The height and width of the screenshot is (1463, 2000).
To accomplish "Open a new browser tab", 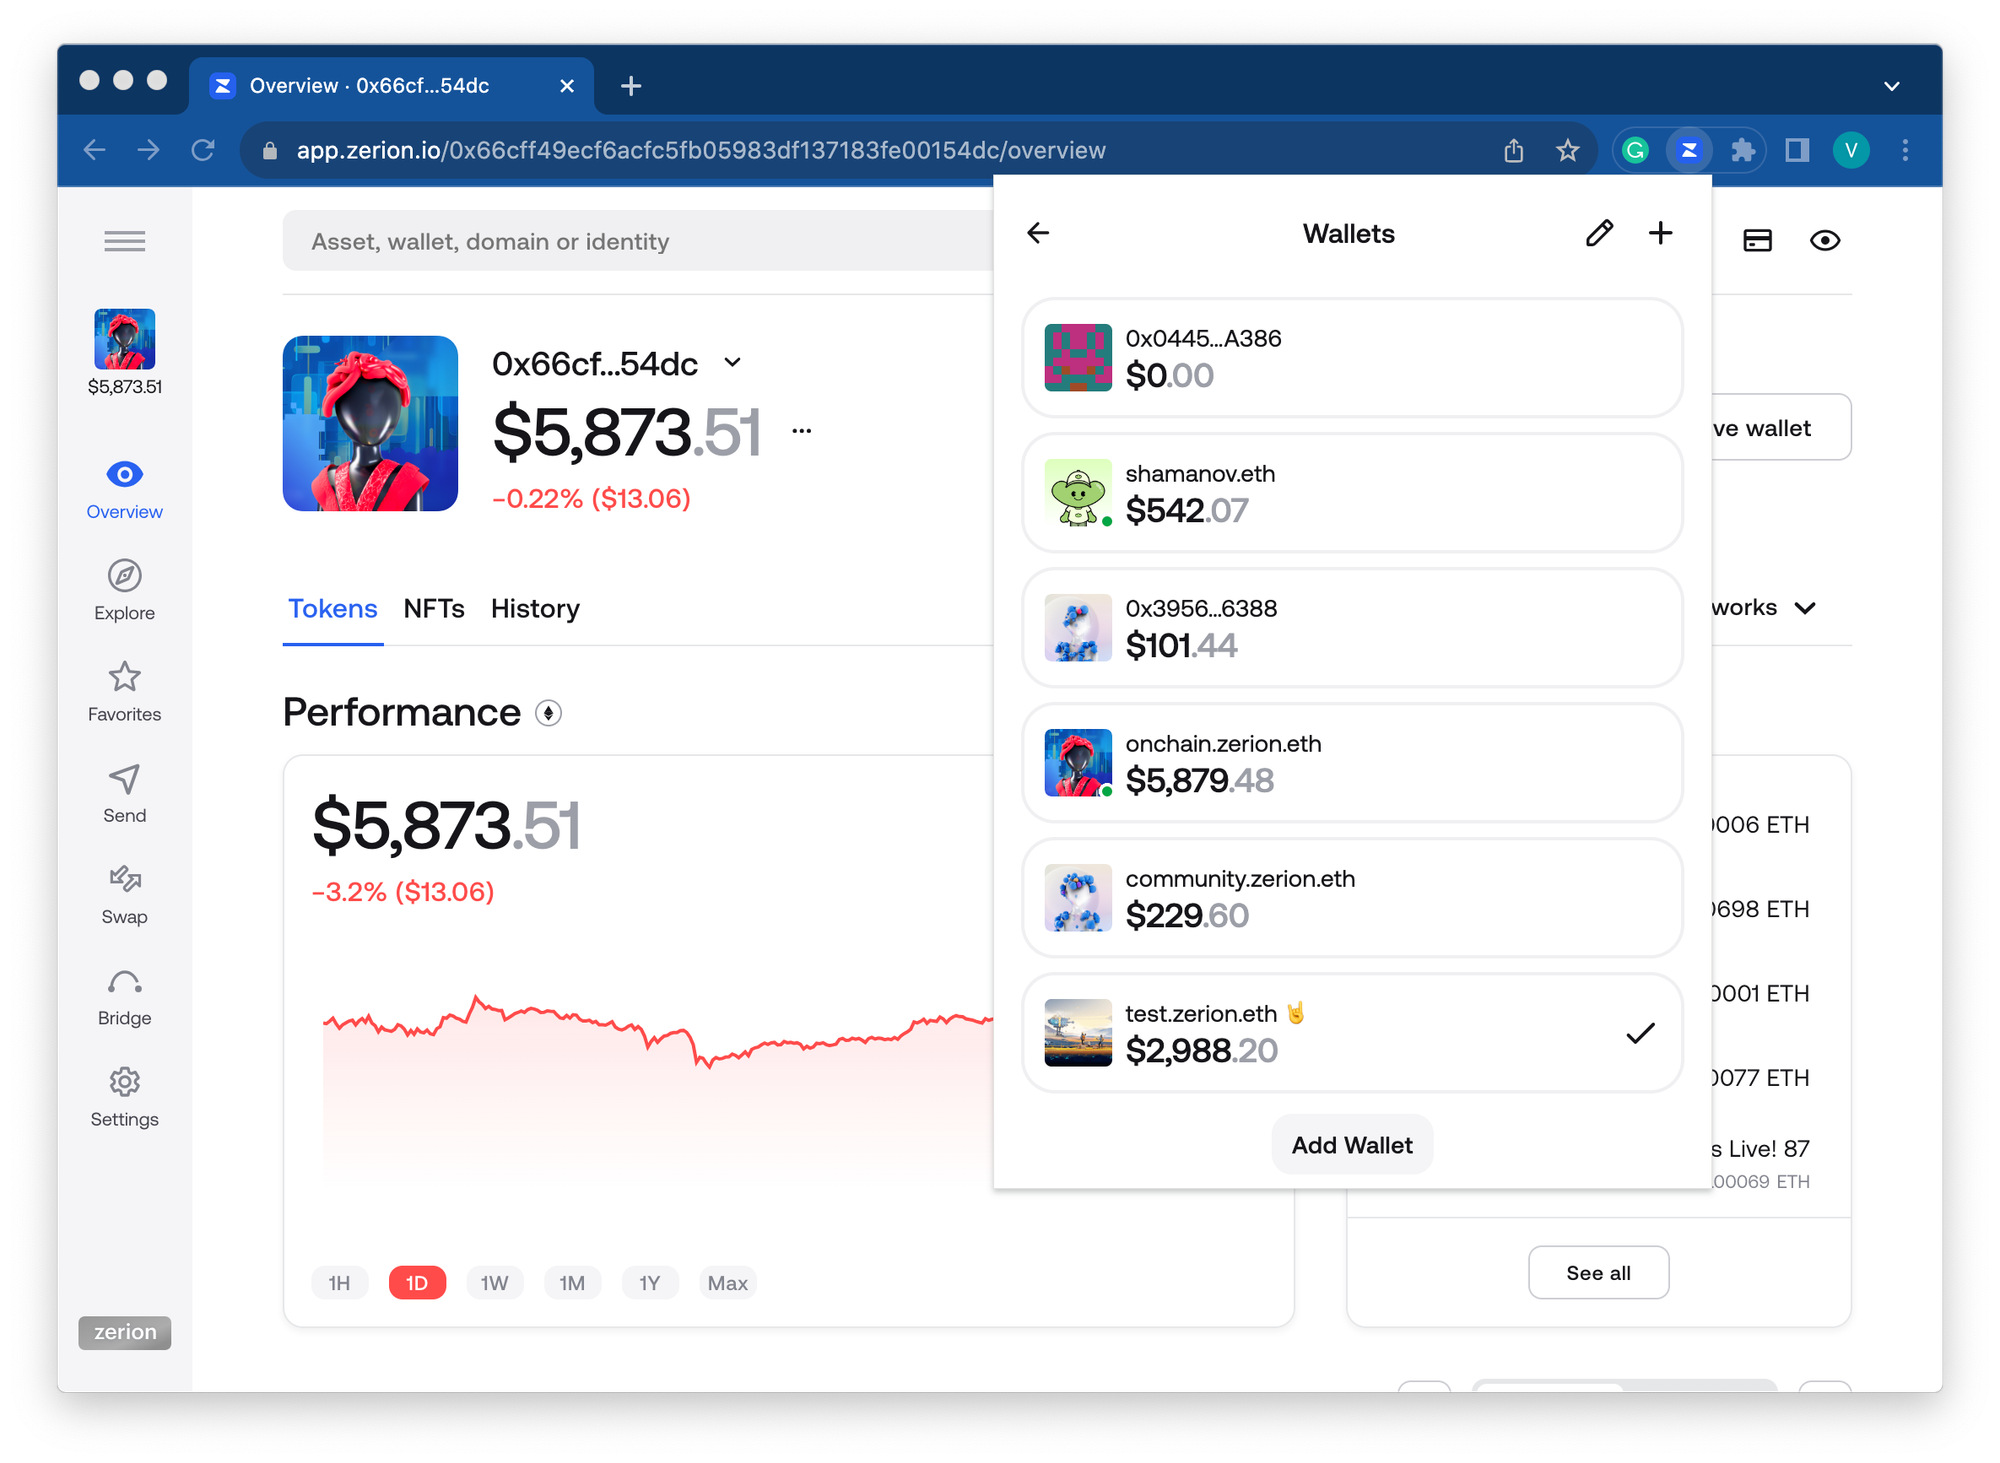I will coord(630,86).
